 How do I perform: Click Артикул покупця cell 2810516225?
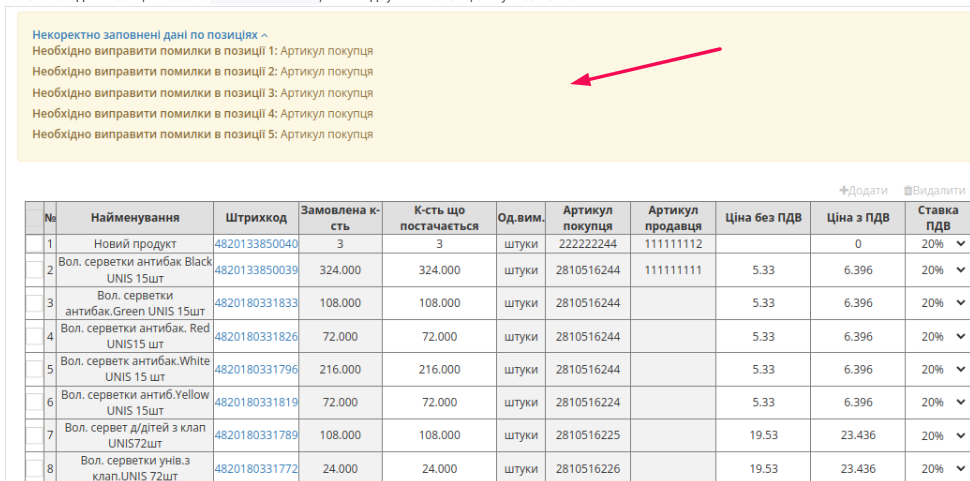588,435
